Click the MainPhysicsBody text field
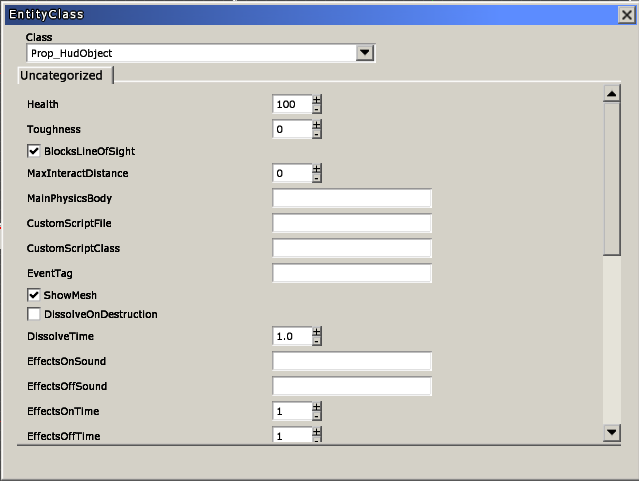This screenshot has height=481, width=639. [351, 198]
